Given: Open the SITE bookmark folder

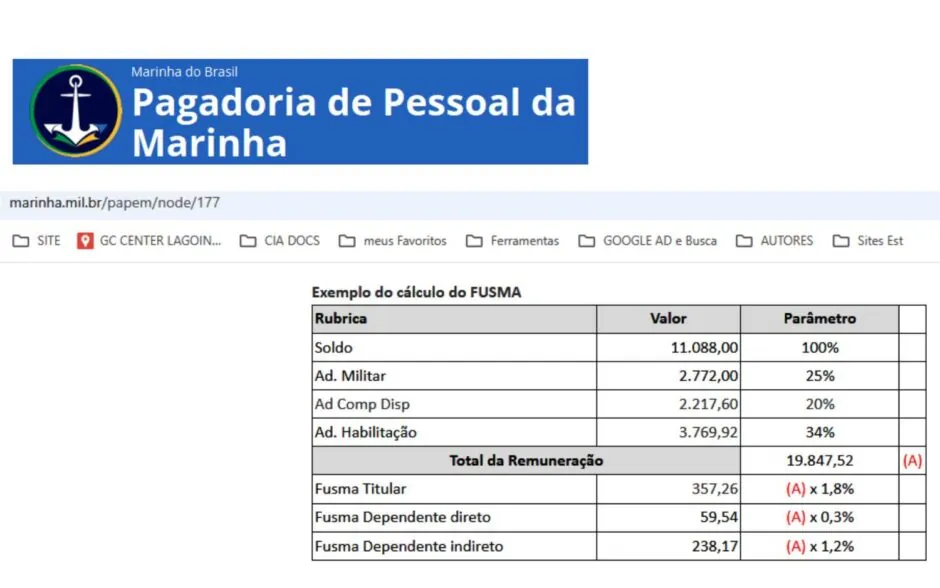Looking at the screenshot, I should pyautogui.click(x=37, y=241).
